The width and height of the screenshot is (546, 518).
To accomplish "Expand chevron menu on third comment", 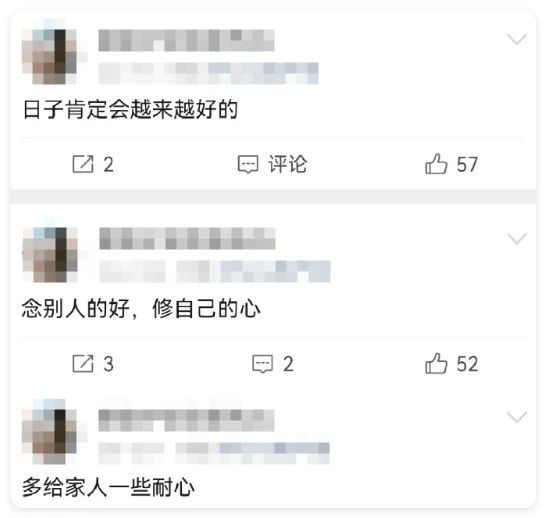I will tap(517, 417).
